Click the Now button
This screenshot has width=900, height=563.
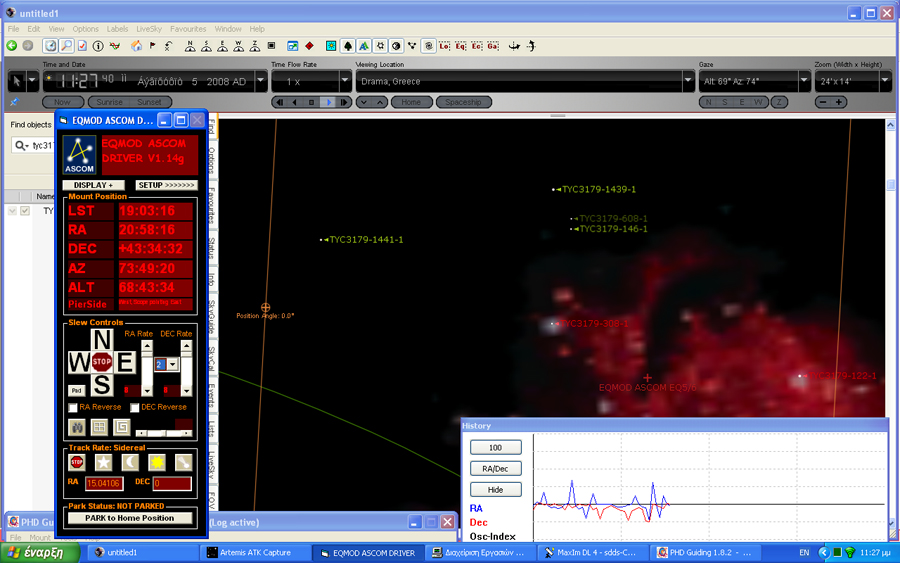click(x=63, y=102)
